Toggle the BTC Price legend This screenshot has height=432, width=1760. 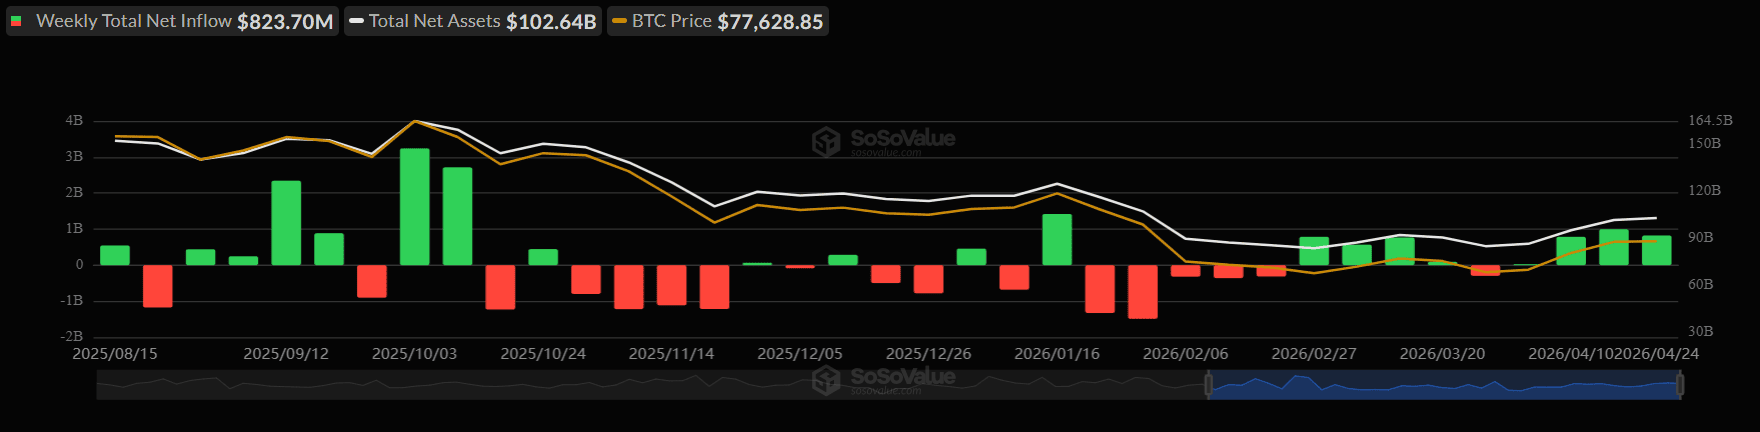tap(718, 21)
